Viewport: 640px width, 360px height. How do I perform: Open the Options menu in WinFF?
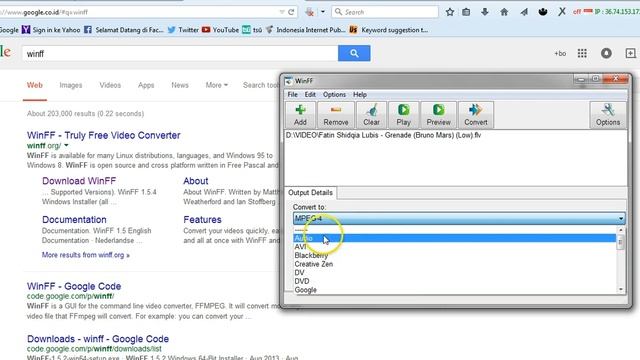334,95
